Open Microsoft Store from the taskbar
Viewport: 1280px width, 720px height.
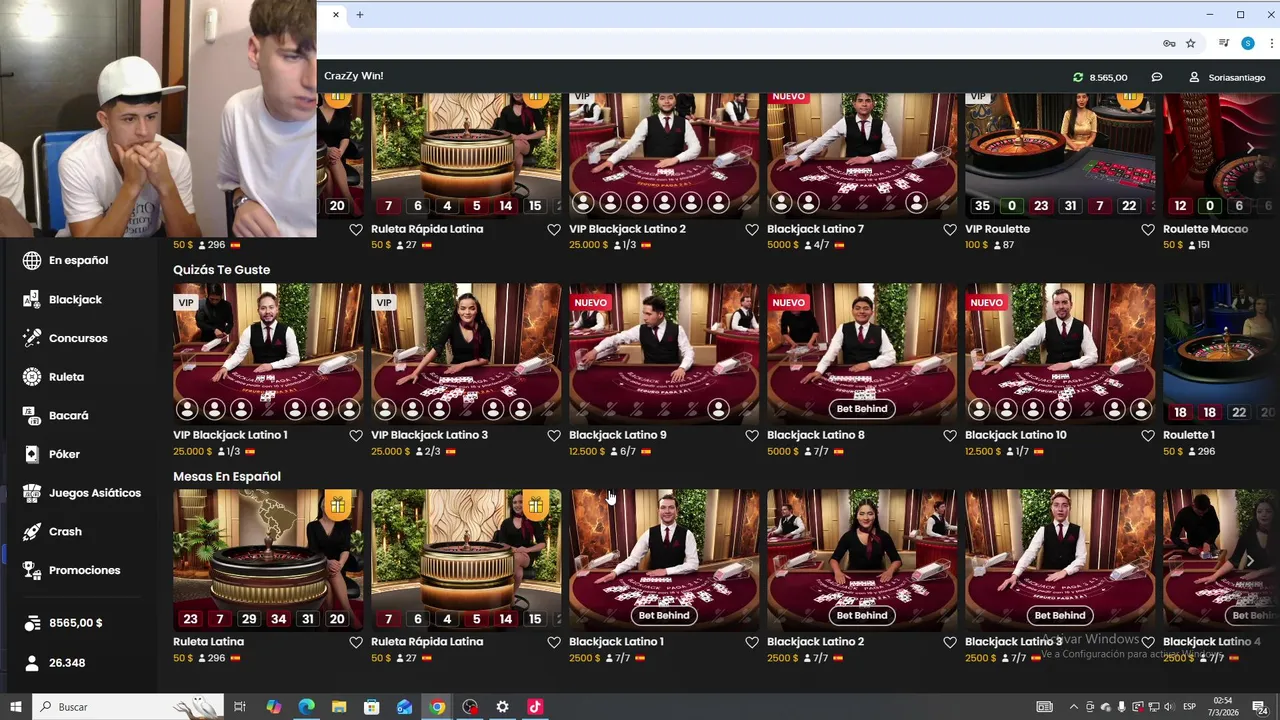(372, 707)
